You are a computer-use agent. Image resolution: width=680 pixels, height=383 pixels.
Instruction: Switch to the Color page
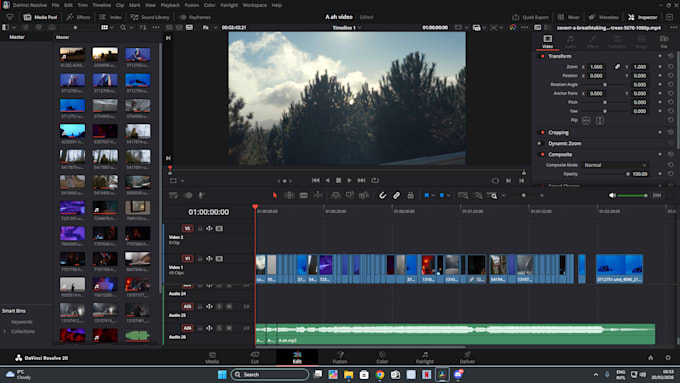[x=382, y=357]
